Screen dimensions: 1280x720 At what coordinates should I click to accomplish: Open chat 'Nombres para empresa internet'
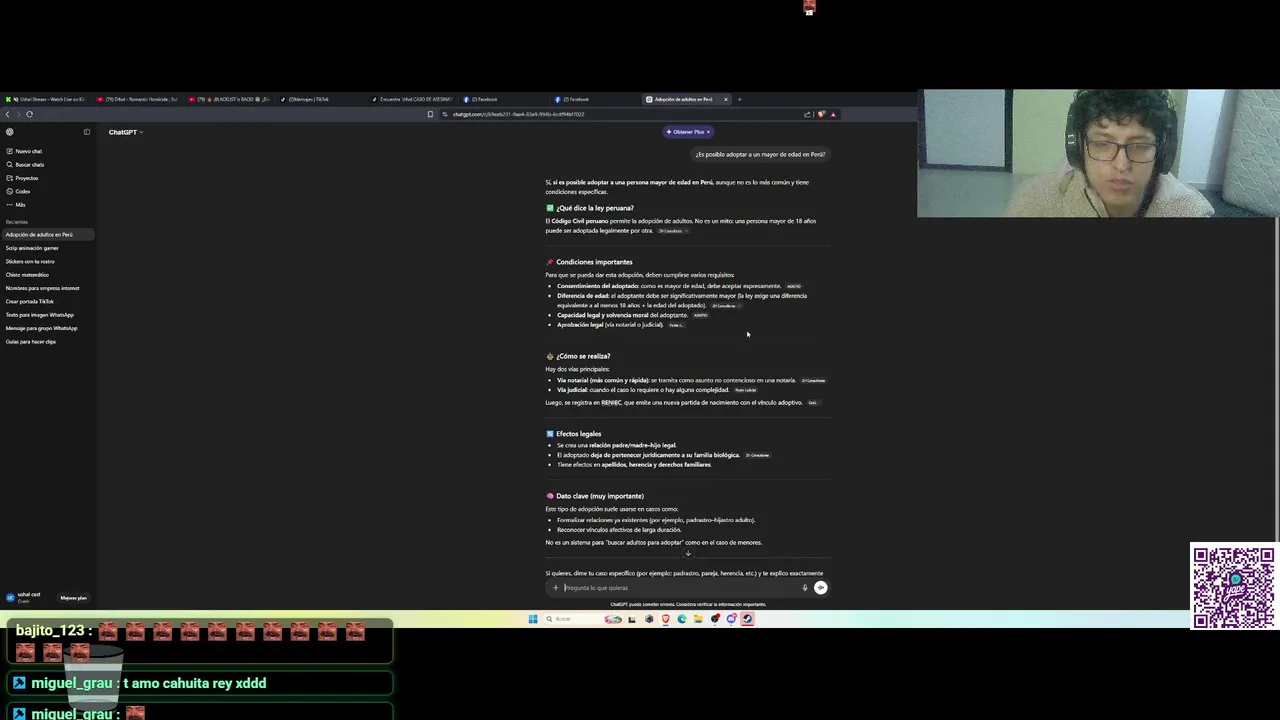tap(47, 288)
